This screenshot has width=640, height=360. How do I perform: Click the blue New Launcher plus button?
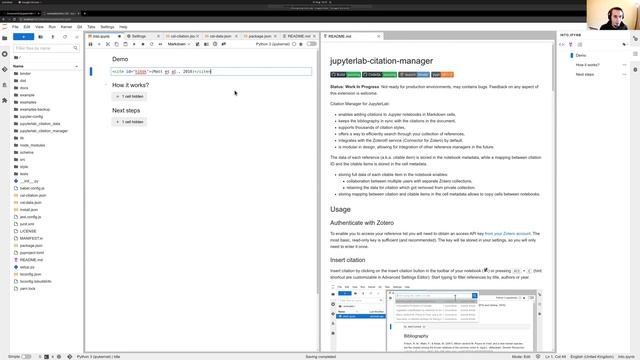23,37
